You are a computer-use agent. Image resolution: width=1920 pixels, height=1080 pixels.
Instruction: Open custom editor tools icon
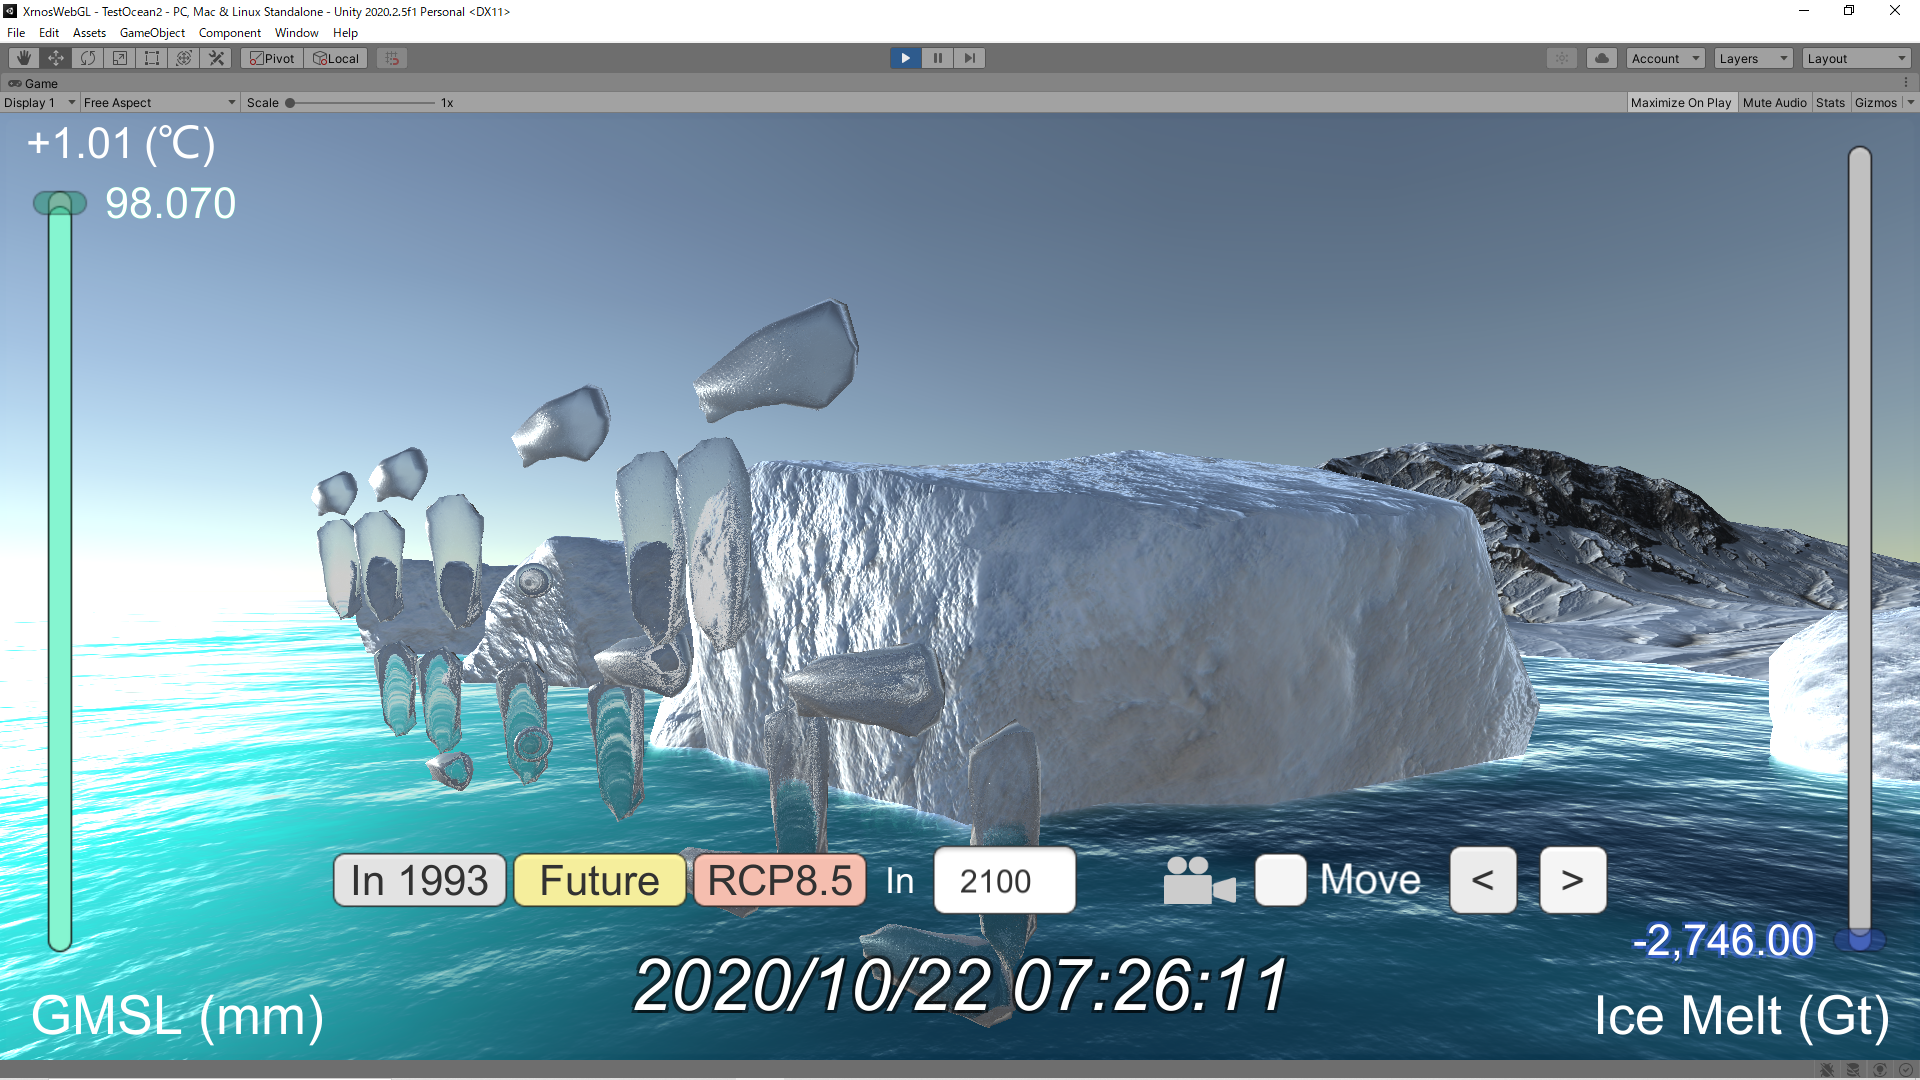point(216,58)
